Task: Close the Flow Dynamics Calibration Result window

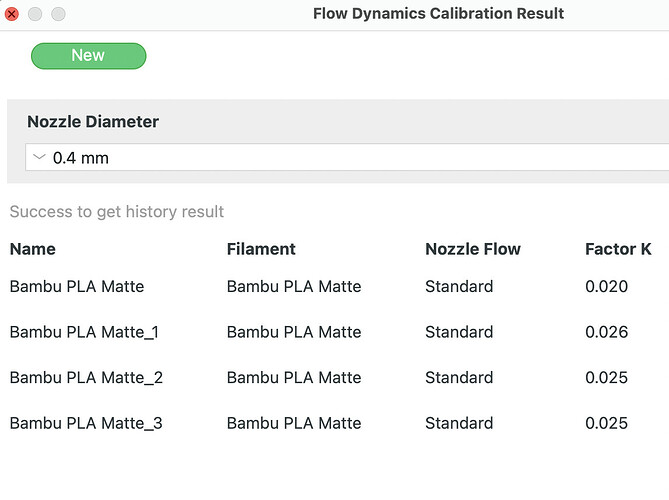Action: [12, 14]
